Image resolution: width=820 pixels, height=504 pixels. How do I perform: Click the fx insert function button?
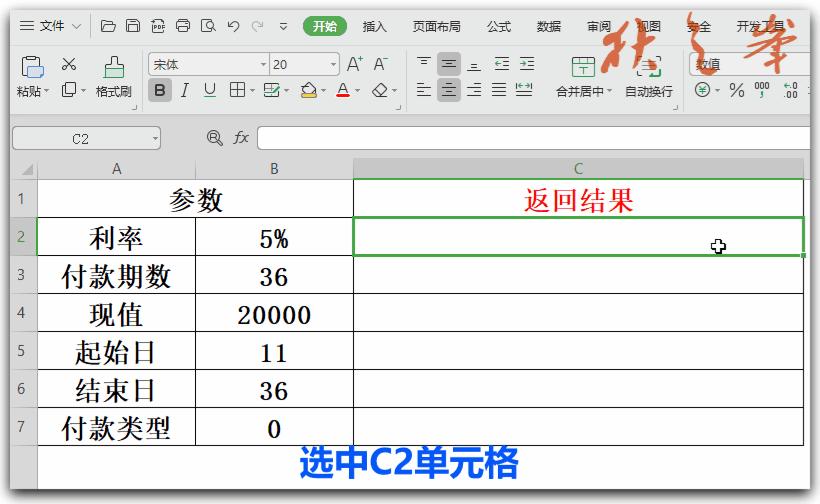[x=241, y=138]
